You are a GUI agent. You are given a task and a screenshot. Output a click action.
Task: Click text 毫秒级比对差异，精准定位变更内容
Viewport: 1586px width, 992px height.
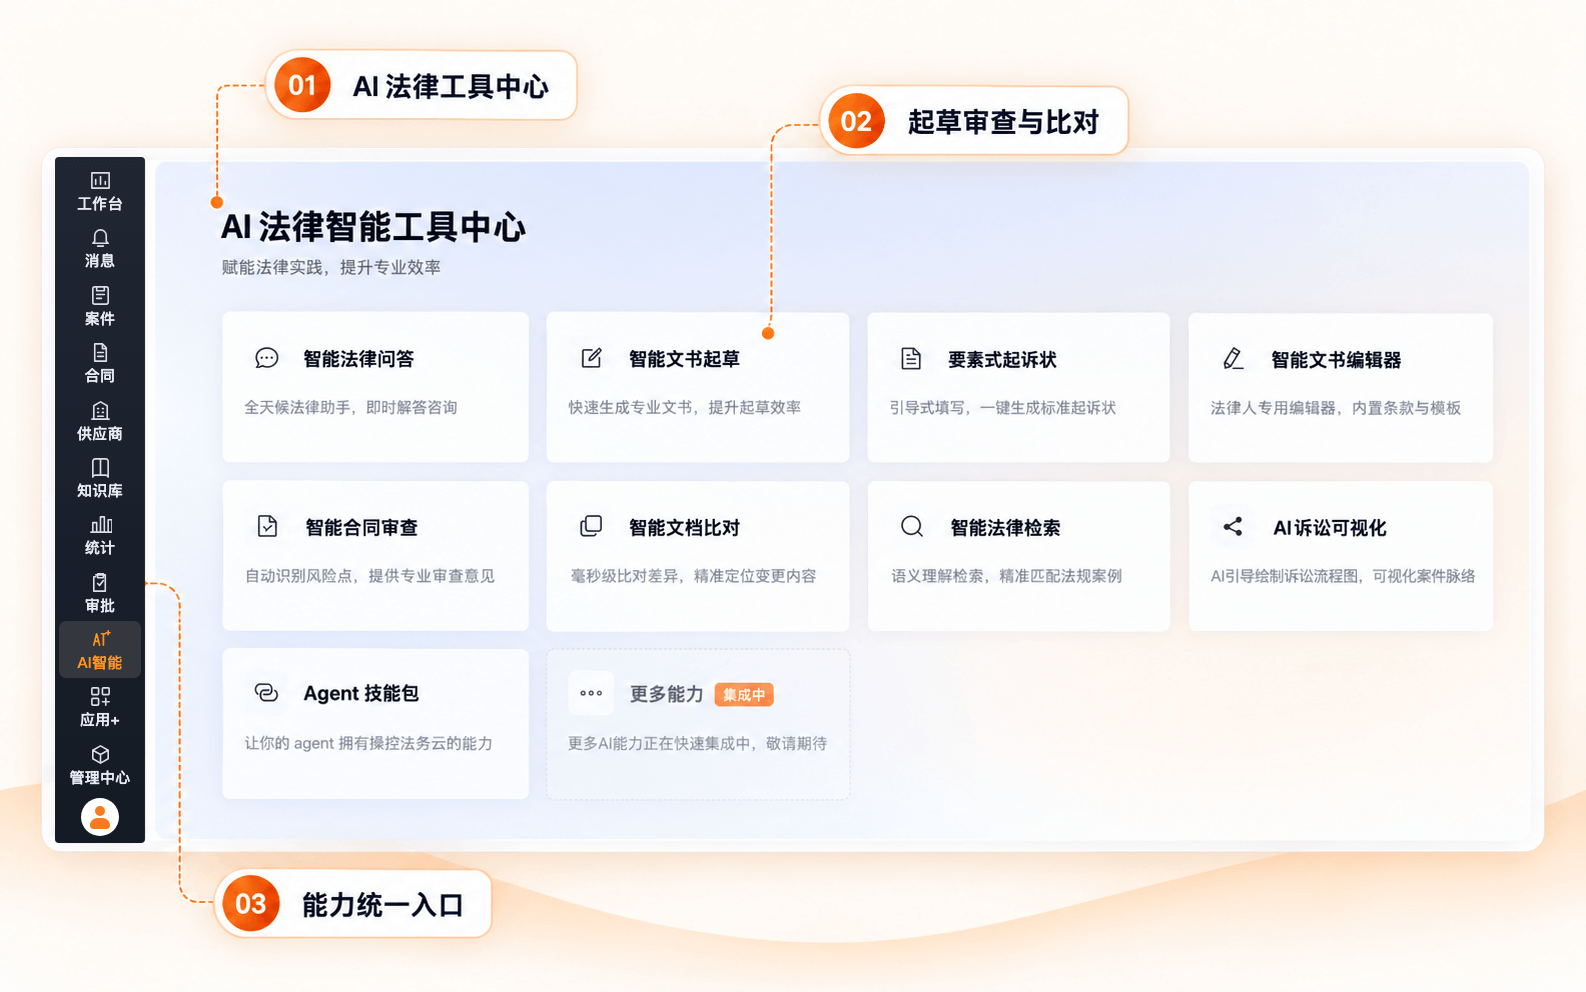point(693,576)
